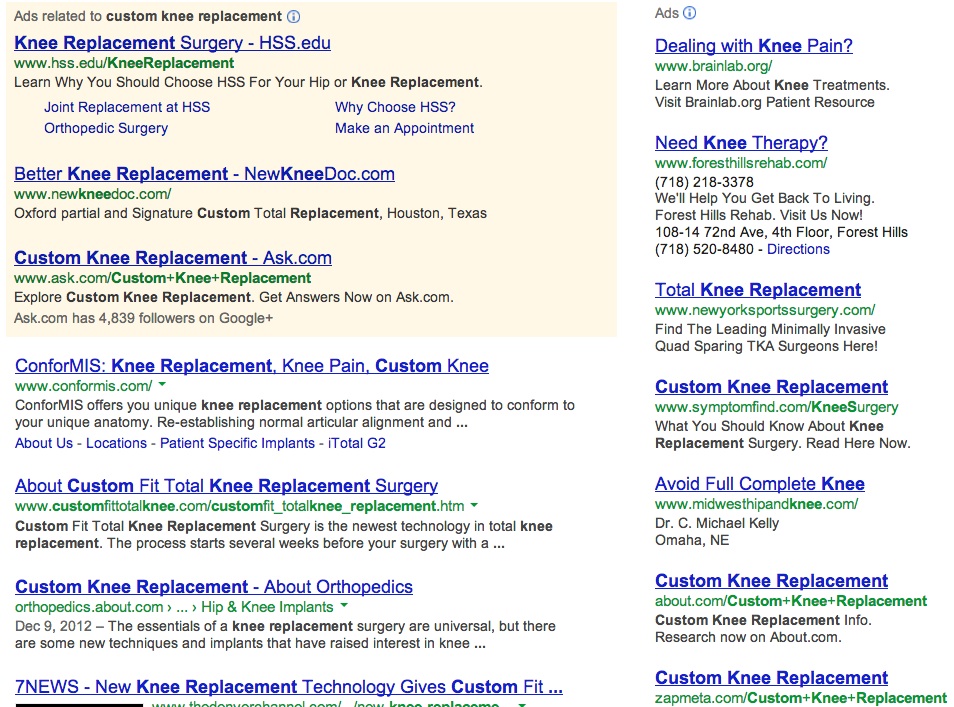Click the www.brainlab.org/ URL text
This screenshot has height=707, width=954.
pyautogui.click(x=713, y=66)
